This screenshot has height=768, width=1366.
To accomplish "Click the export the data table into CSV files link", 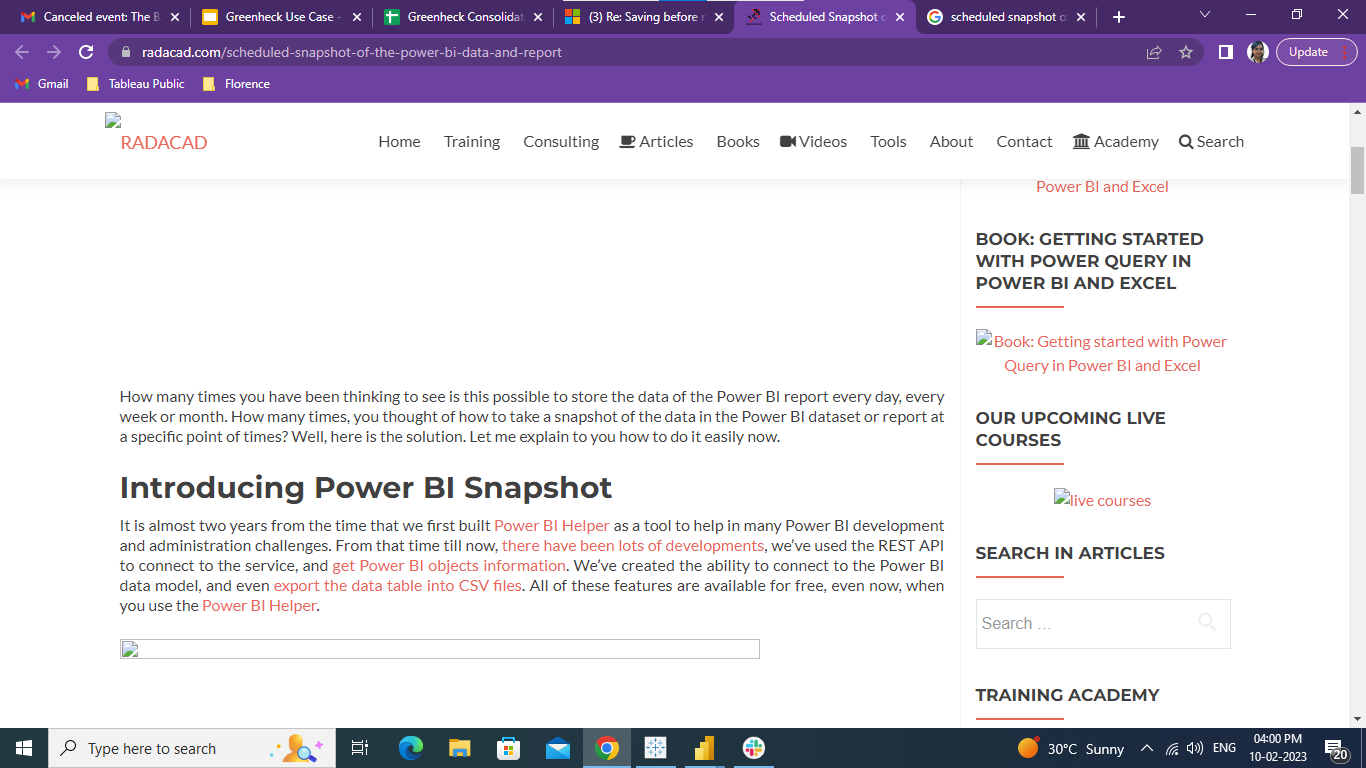I will (397, 586).
